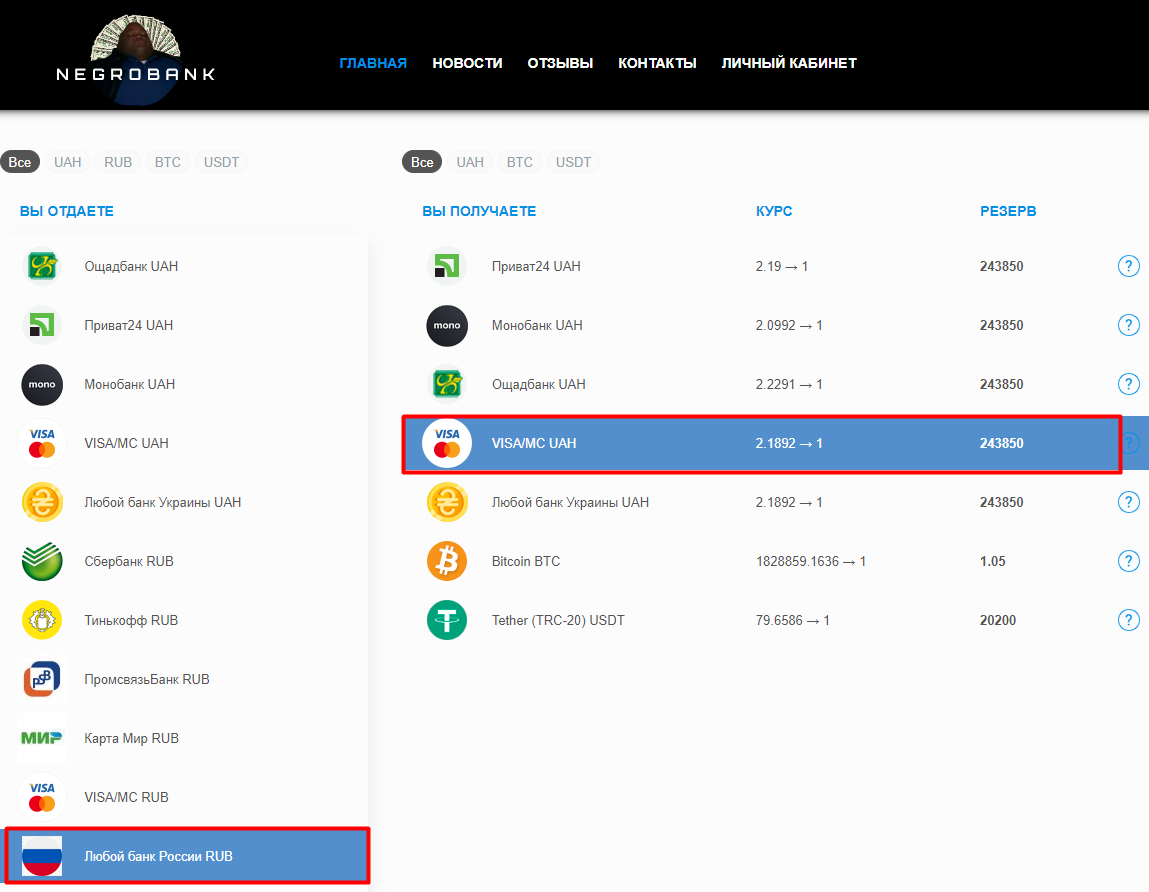The width and height of the screenshot is (1149, 892).
Task: Filter receive column by BTC
Action: click(x=520, y=162)
